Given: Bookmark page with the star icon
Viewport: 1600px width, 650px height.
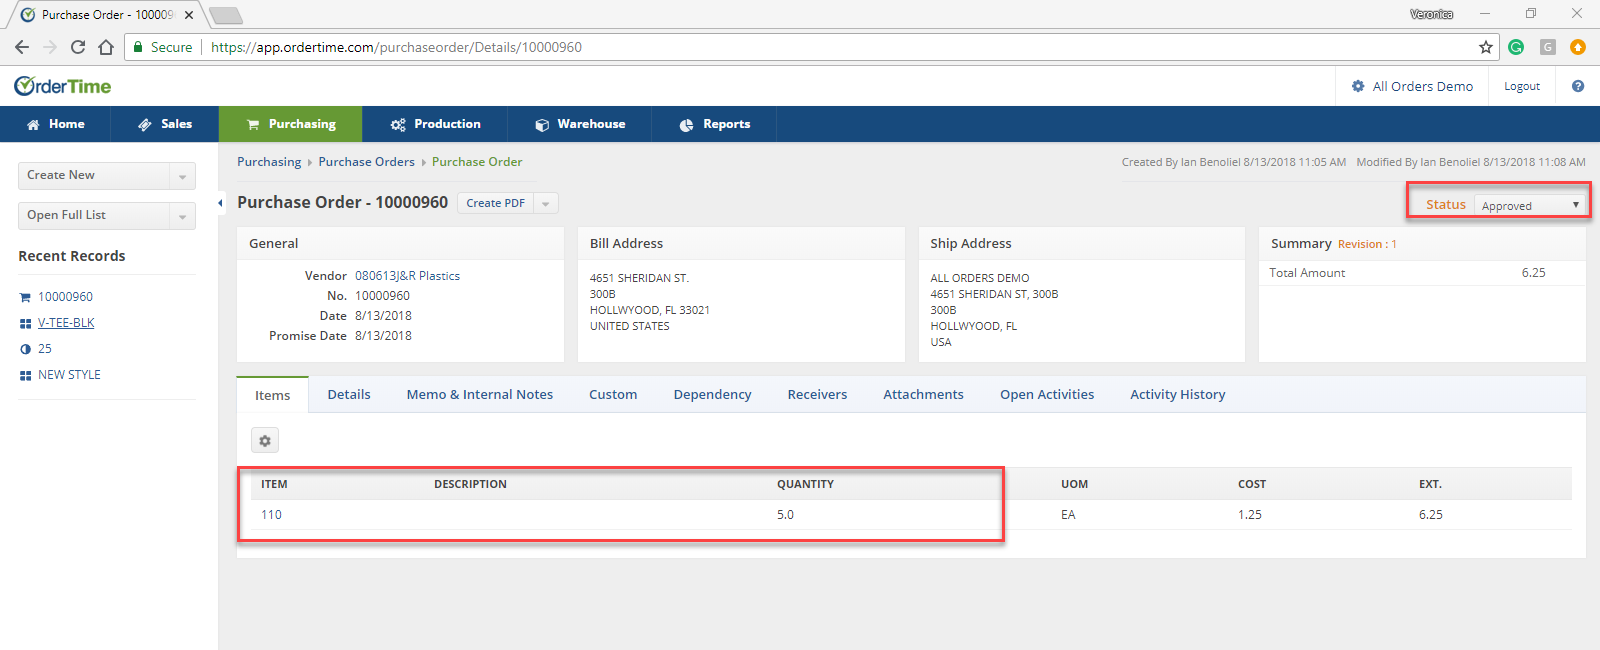Looking at the screenshot, I should [x=1486, y=47].
